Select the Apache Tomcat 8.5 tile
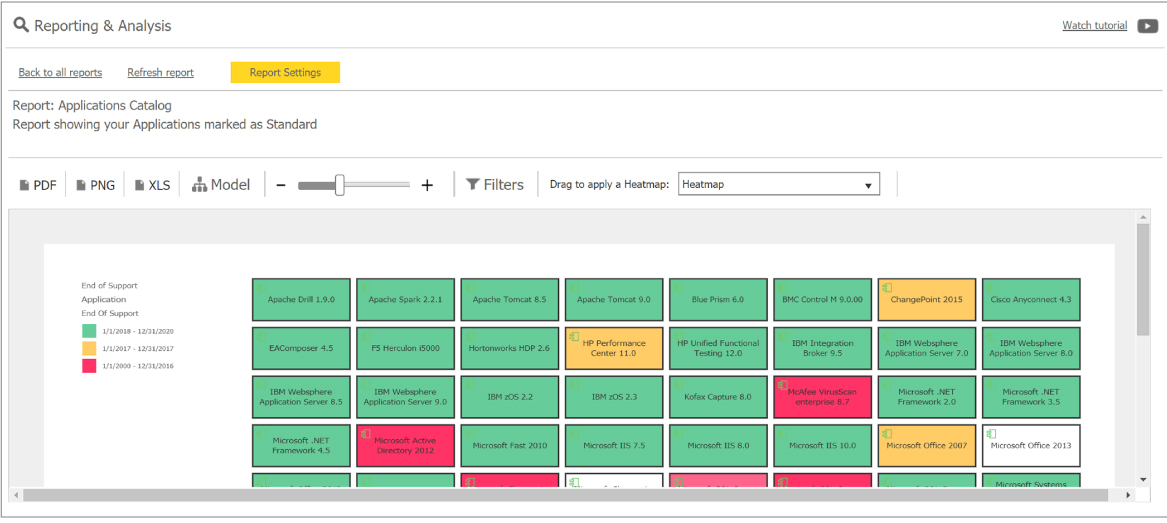 (x=510, y=299)
